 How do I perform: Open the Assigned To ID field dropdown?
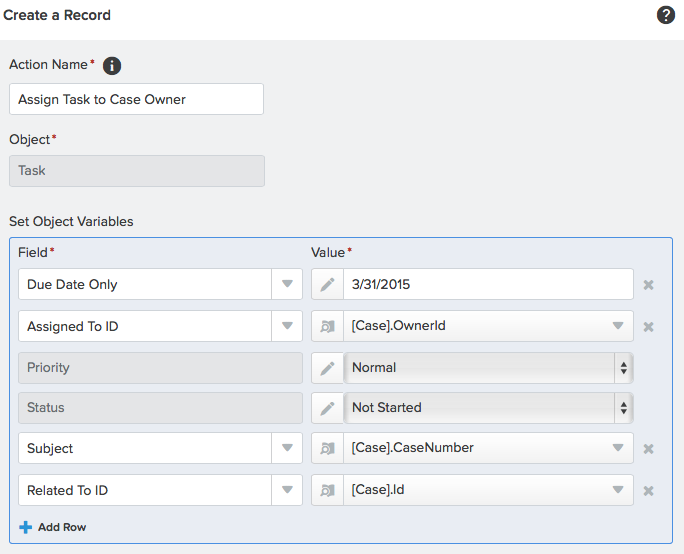point(287,326)
